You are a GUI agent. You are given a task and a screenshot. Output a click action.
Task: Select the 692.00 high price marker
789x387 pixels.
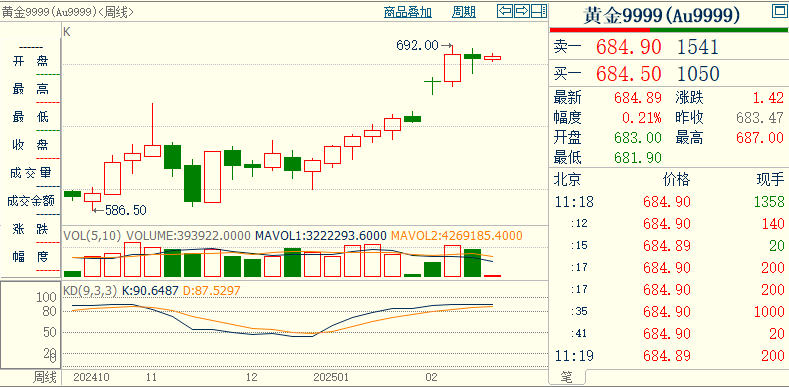click(417, 45)
